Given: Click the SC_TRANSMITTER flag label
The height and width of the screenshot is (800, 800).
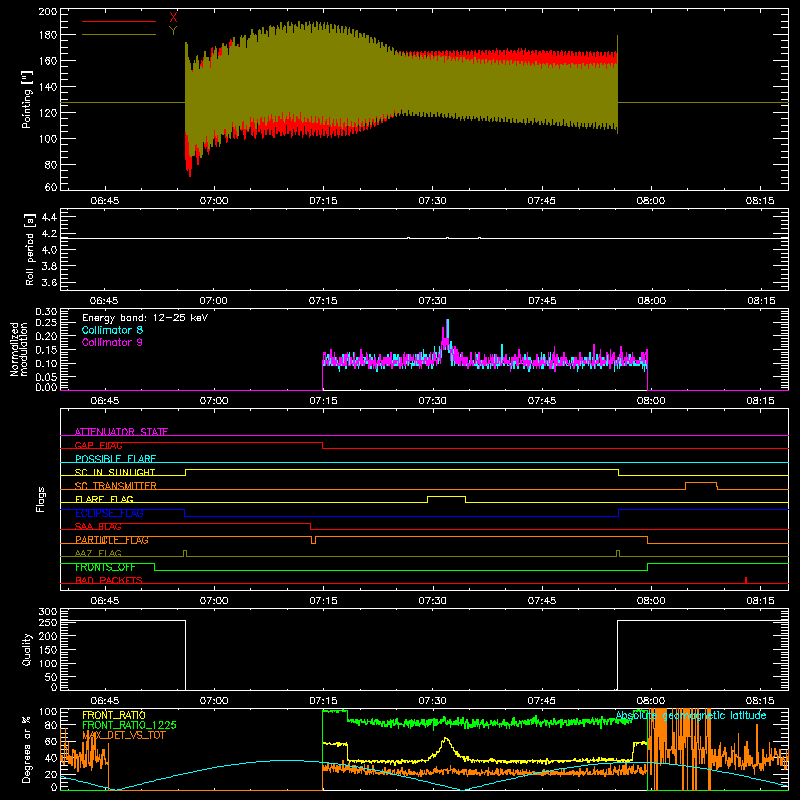Looking at the screenshot, I should (x=116, y=486).
